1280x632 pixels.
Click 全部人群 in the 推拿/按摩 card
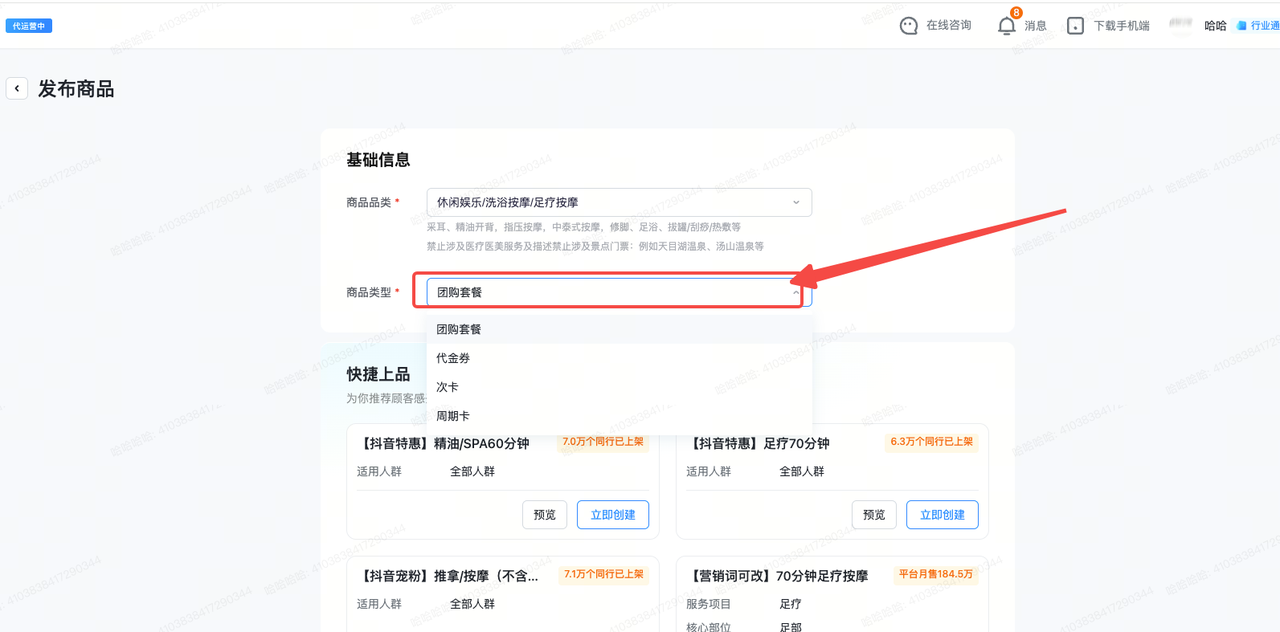[x=472, y=604]
